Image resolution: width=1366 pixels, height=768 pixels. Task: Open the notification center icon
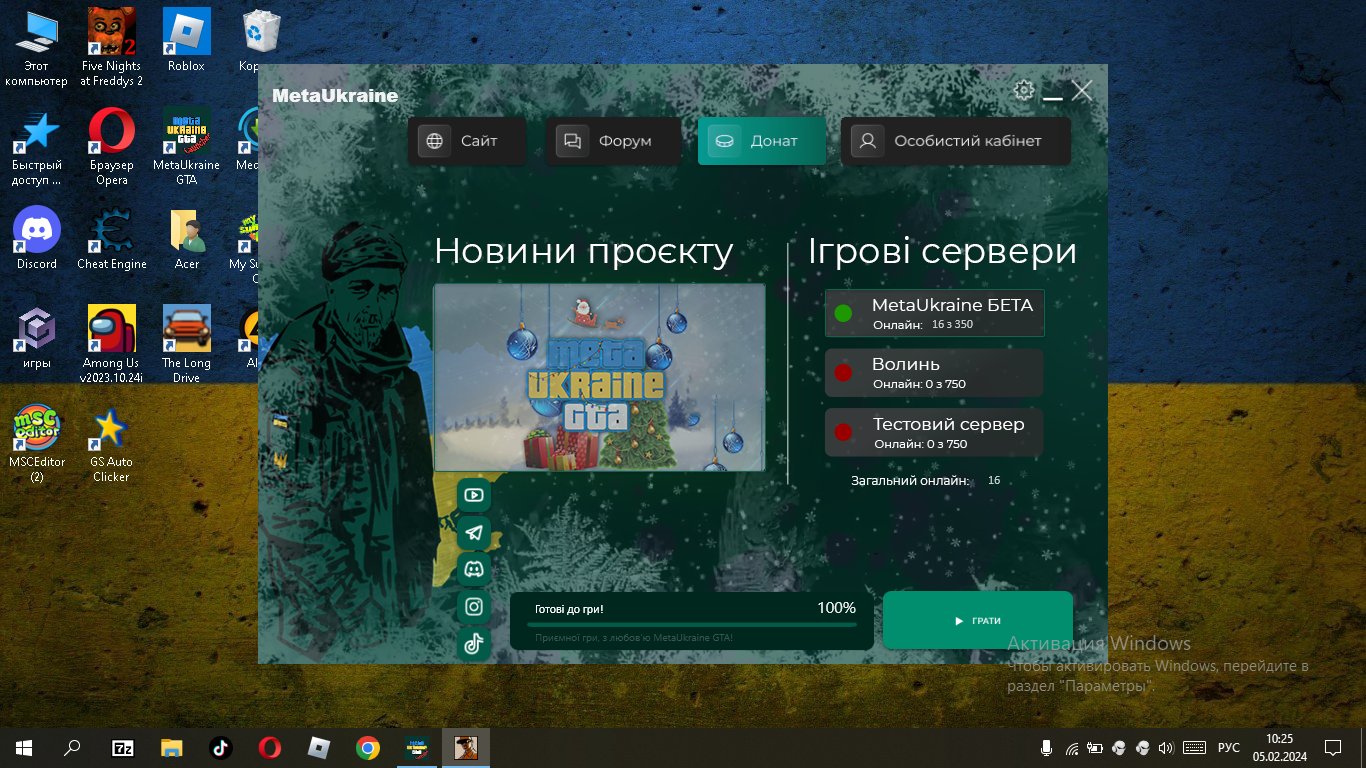(1333, 747)
